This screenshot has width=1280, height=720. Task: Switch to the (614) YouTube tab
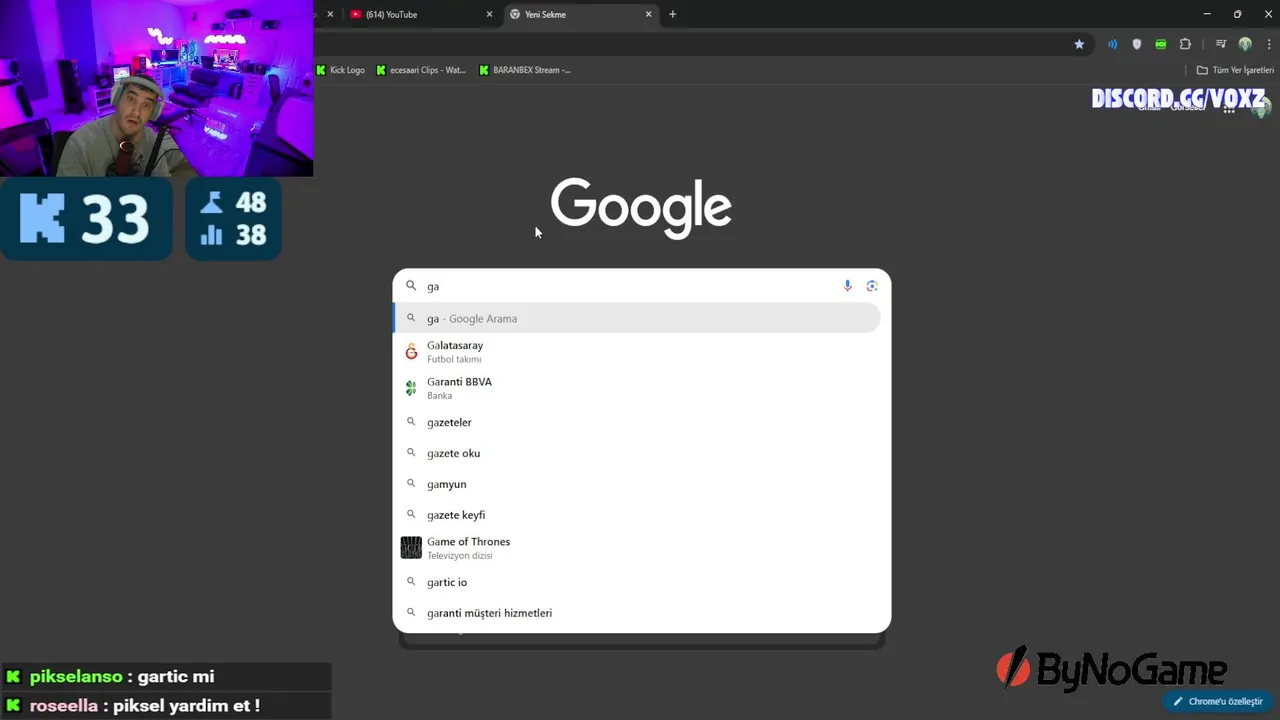coord(420,14)
